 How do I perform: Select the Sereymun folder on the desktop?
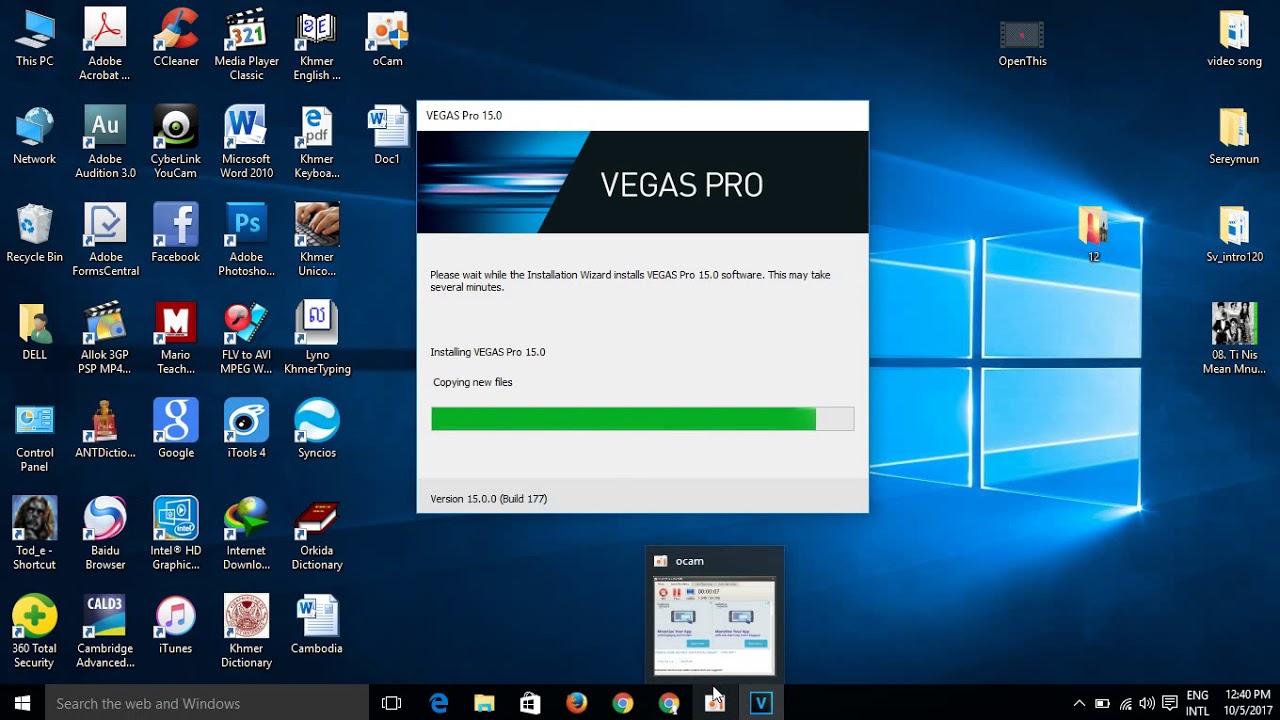click(x=1234, y=136)
